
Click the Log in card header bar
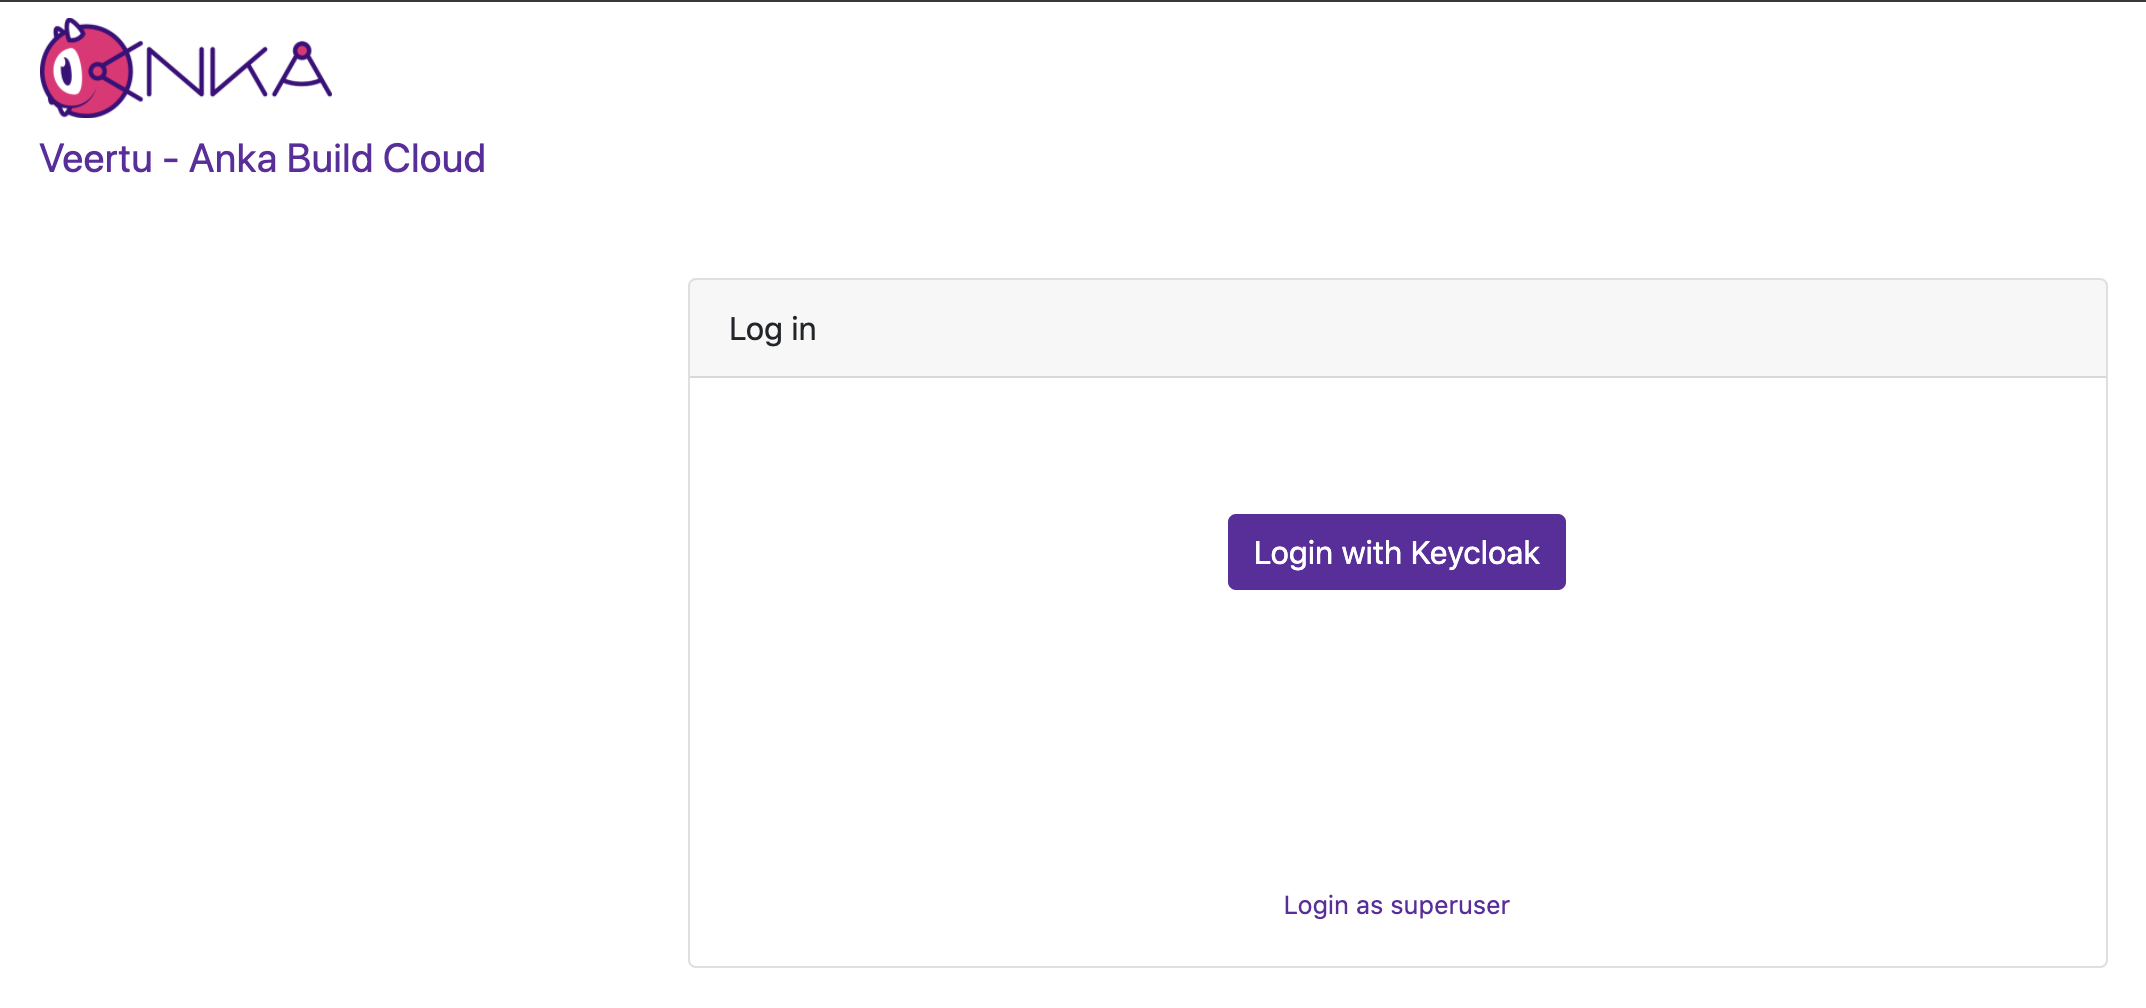coord(1396,328)
